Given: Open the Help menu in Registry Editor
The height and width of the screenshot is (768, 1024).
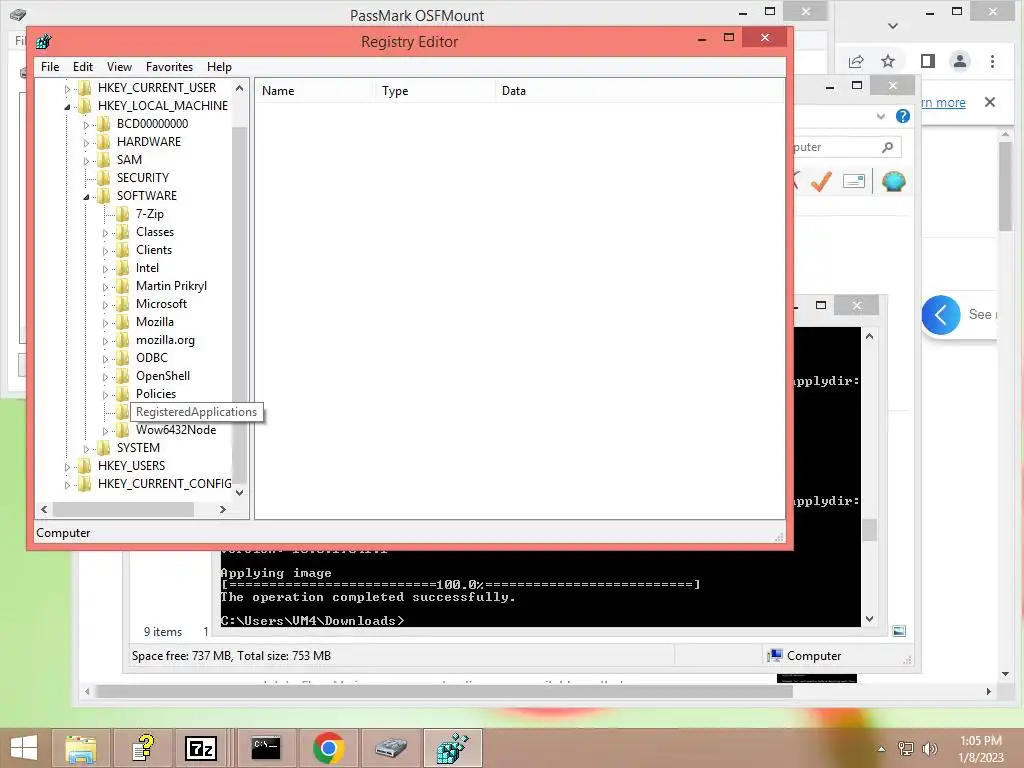Looking at the screenshot, I should point(219,67).
